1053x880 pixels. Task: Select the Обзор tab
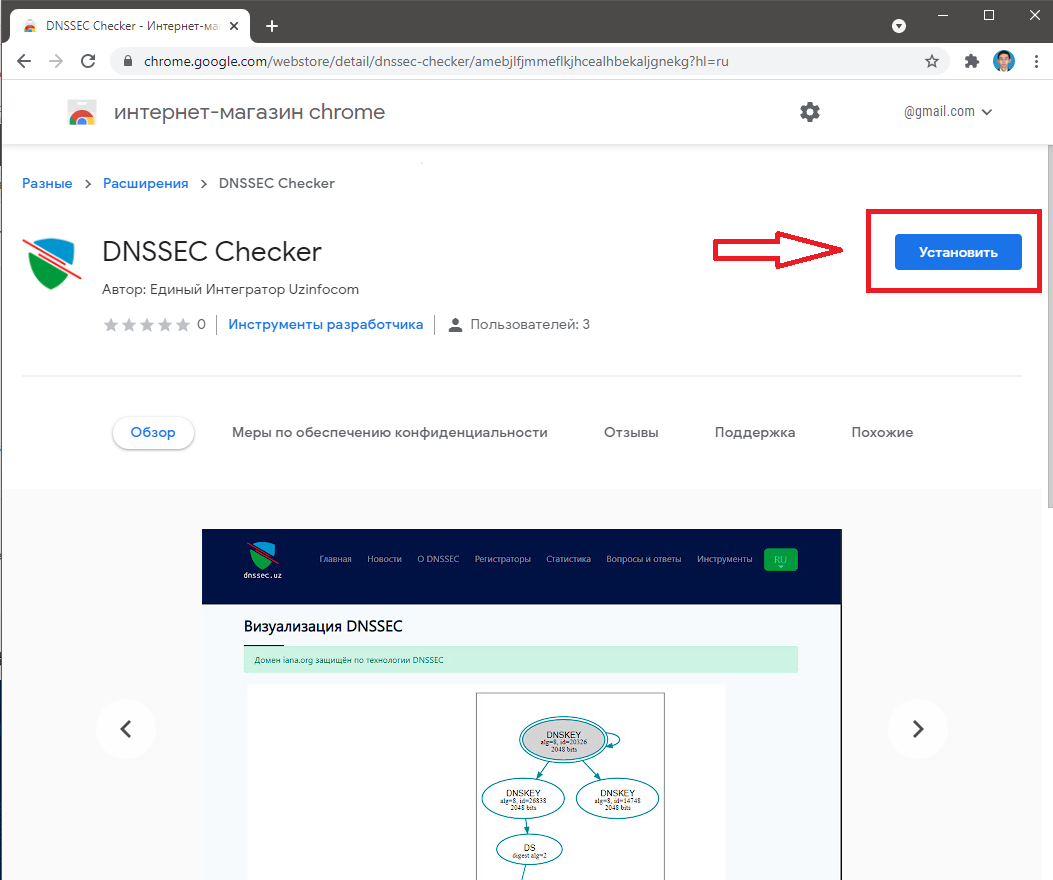153,433
